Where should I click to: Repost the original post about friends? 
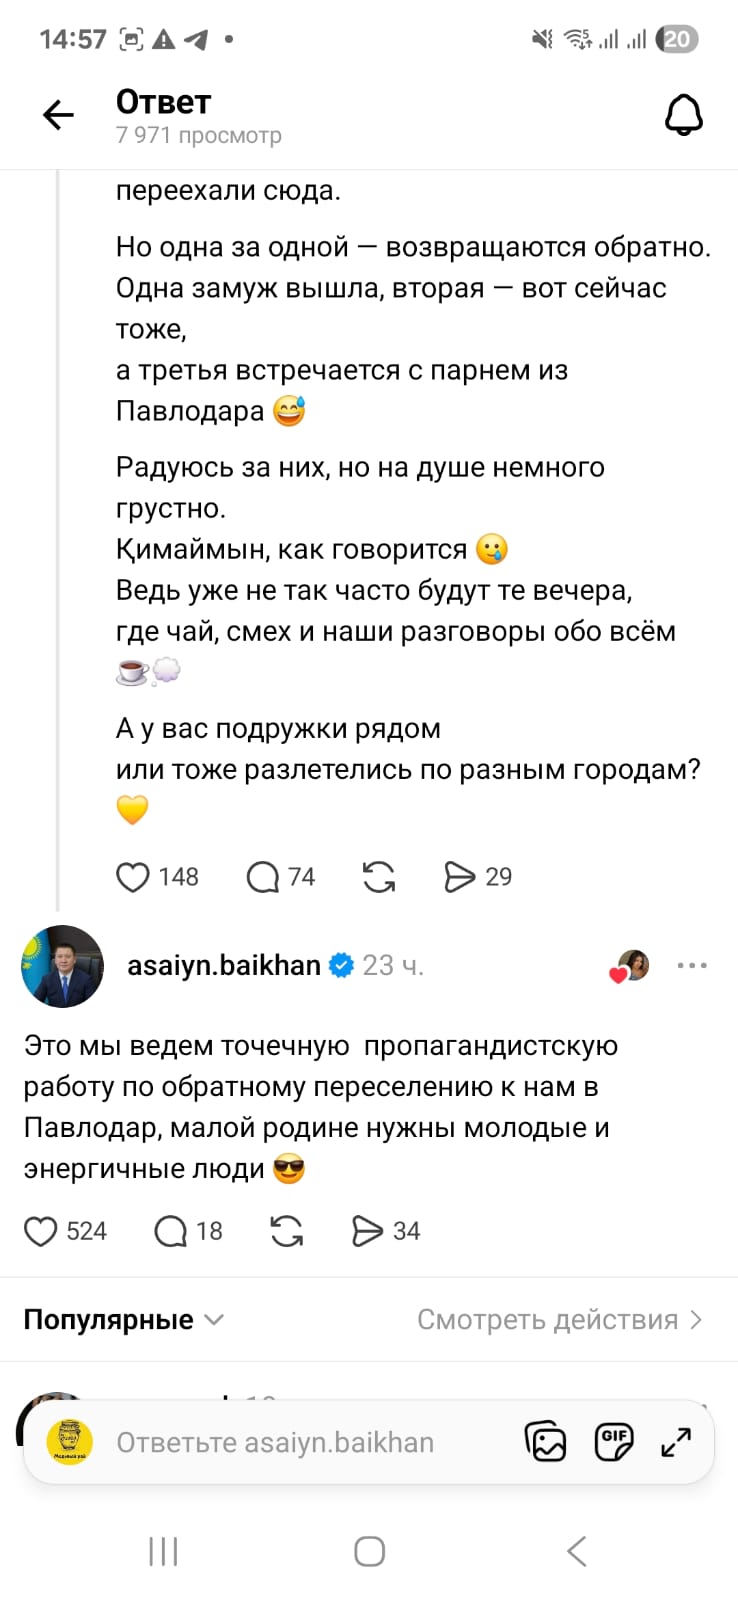click(379, 877)
